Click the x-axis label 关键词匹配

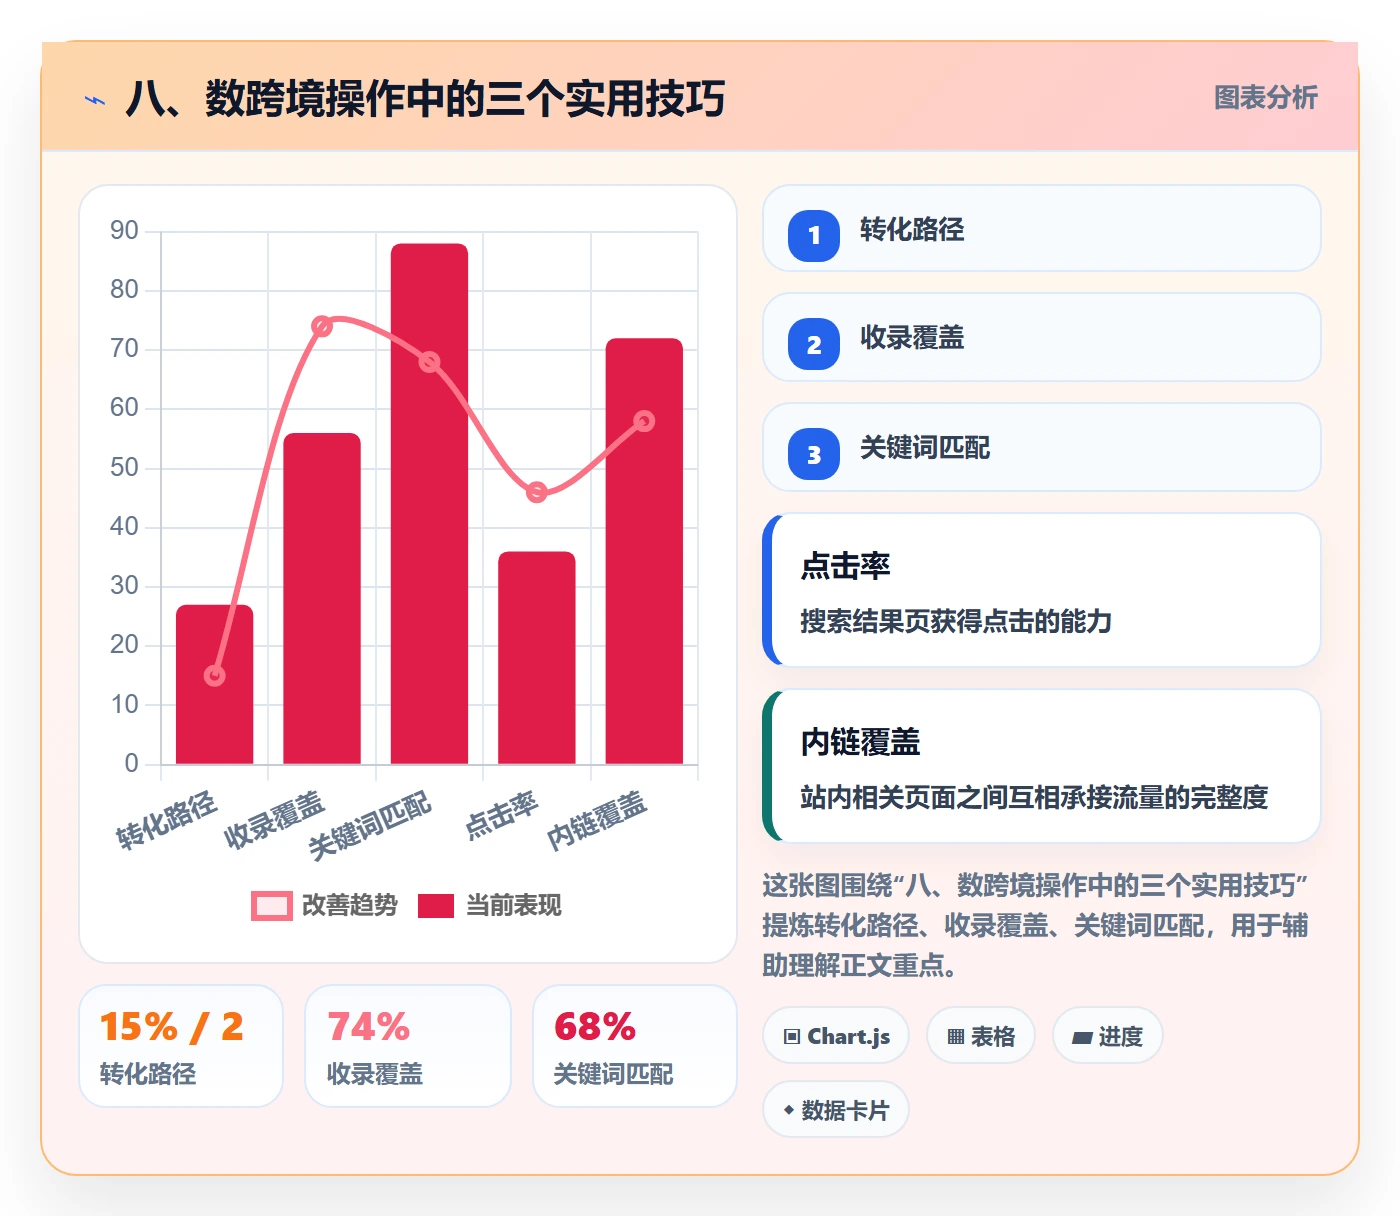click(370, 826)
